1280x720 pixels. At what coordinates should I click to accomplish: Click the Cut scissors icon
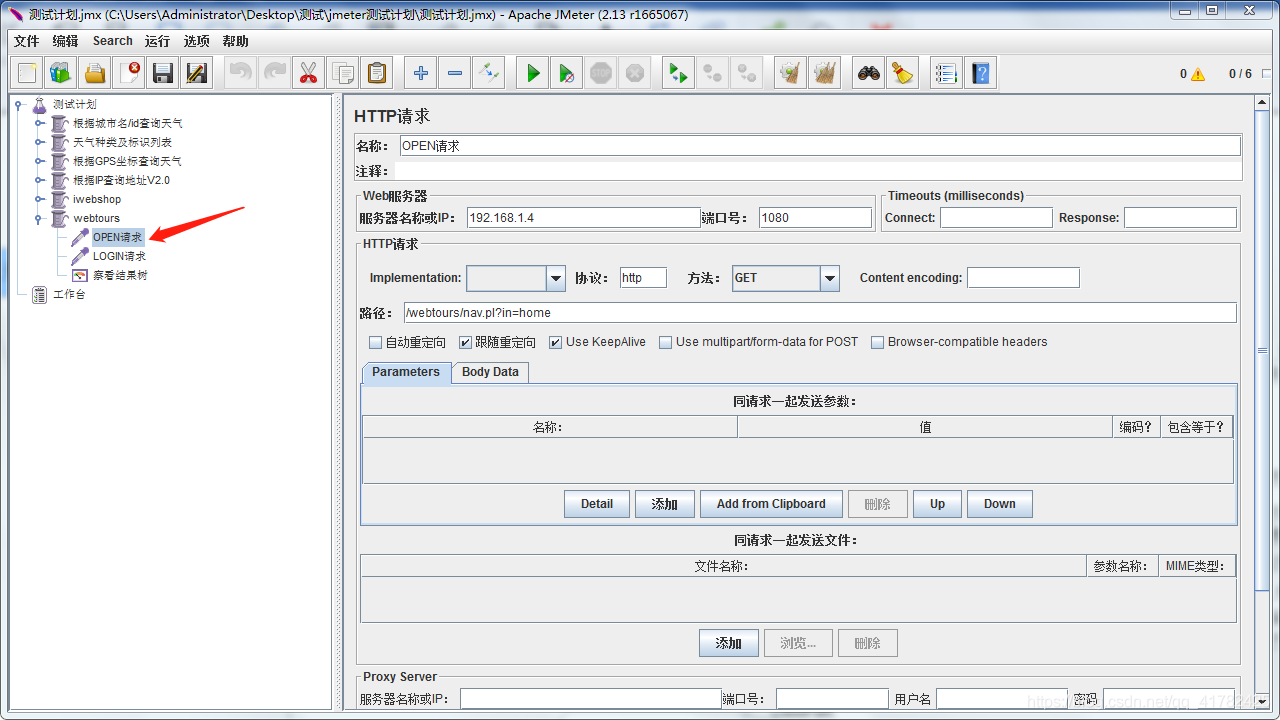point(309,73)
